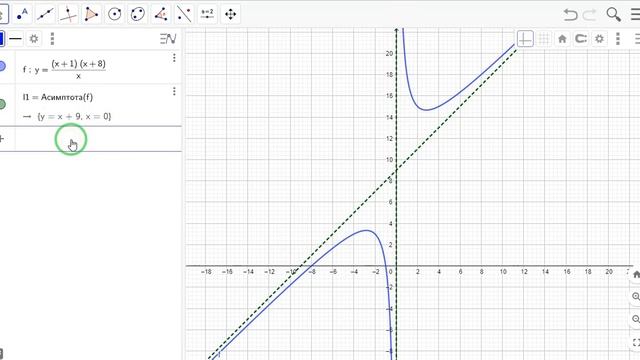This screenshot has width=640, height=360.
Task: Toggle grid display in graphics style bar
Action: 544,39
